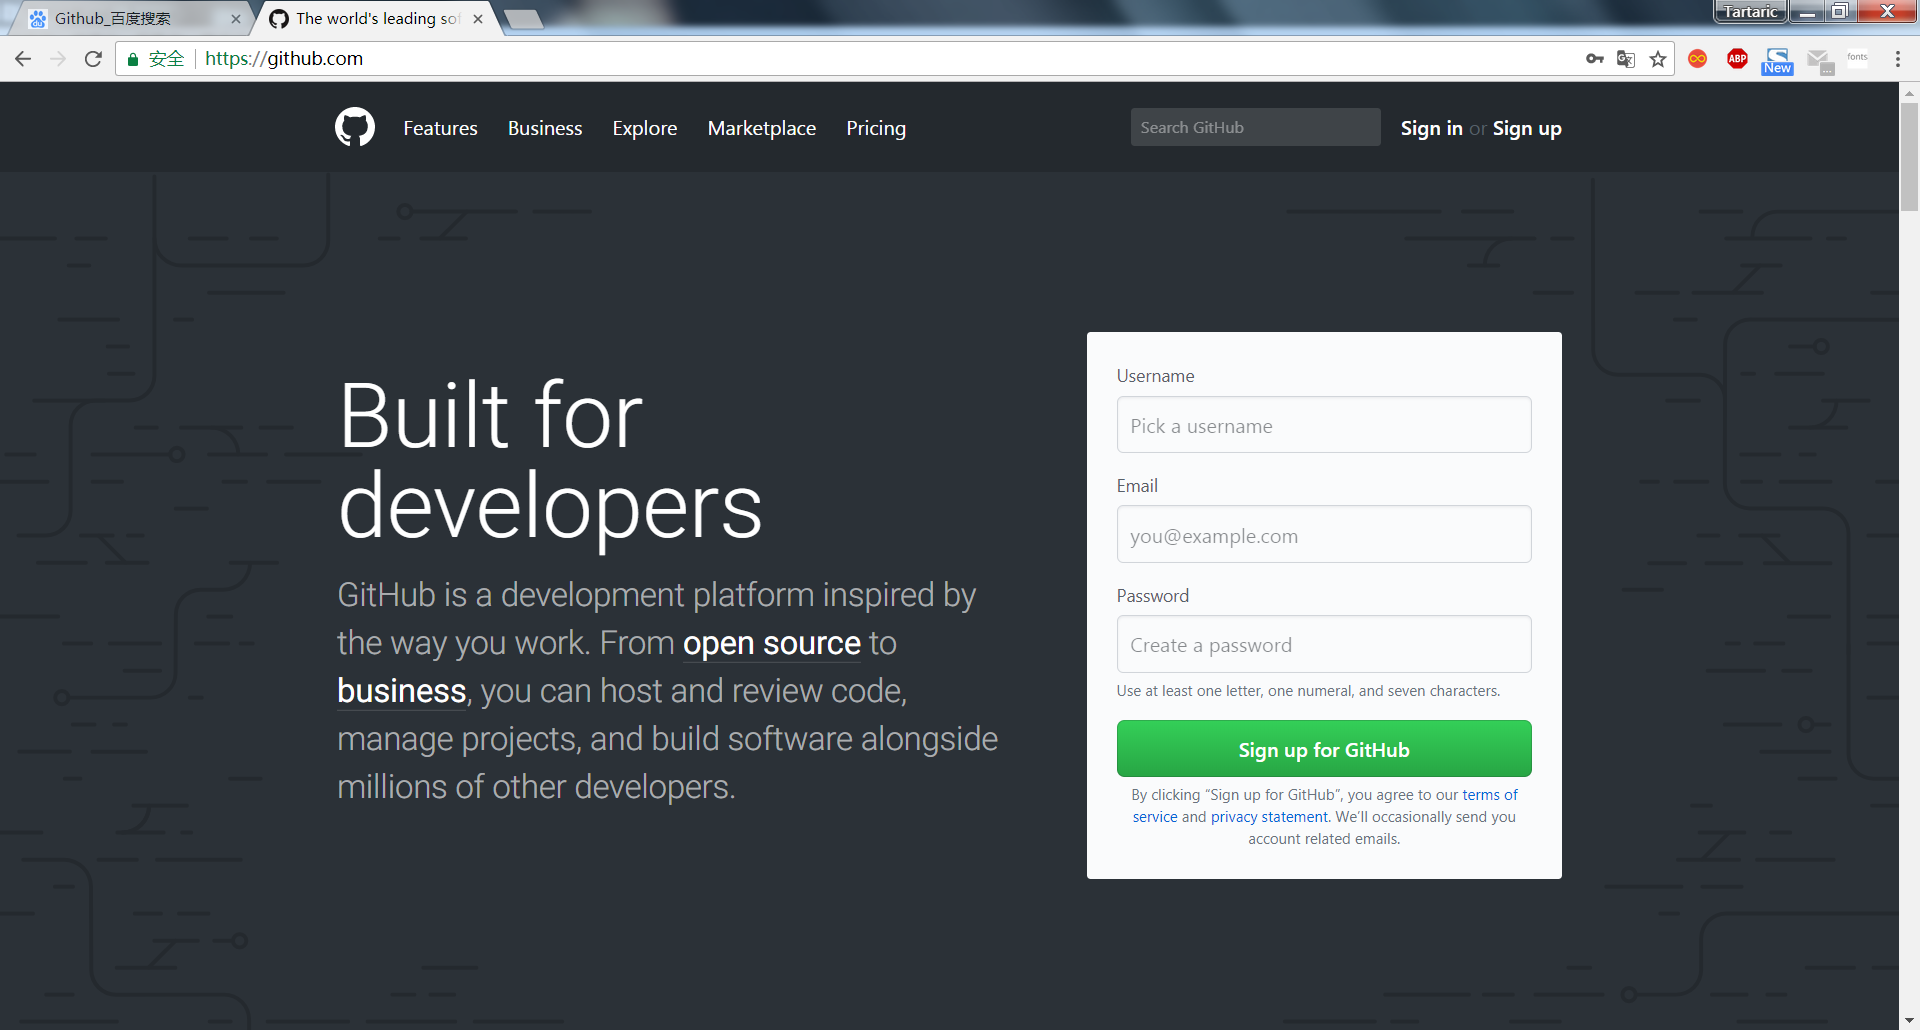This screenshot has width=1920, height=1030.
Task: Click the Create a password field
Action: [1324, 644]
